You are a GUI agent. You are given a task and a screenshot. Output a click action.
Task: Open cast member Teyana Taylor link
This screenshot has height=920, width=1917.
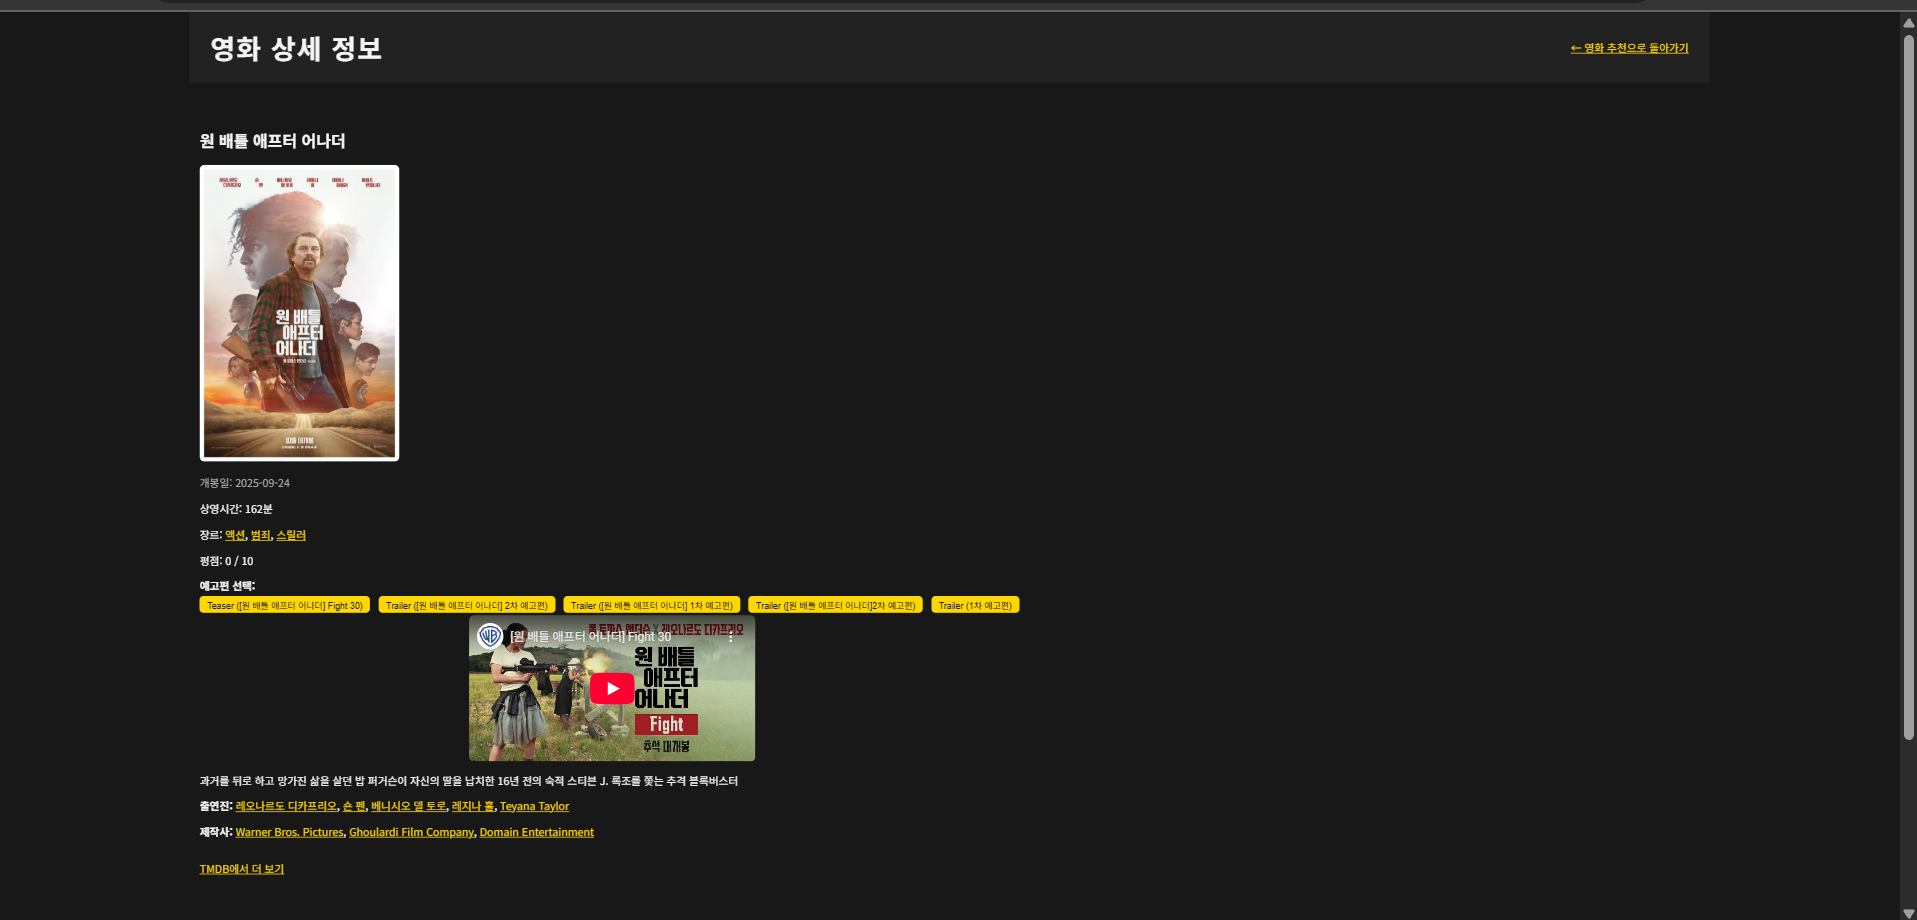534,806
